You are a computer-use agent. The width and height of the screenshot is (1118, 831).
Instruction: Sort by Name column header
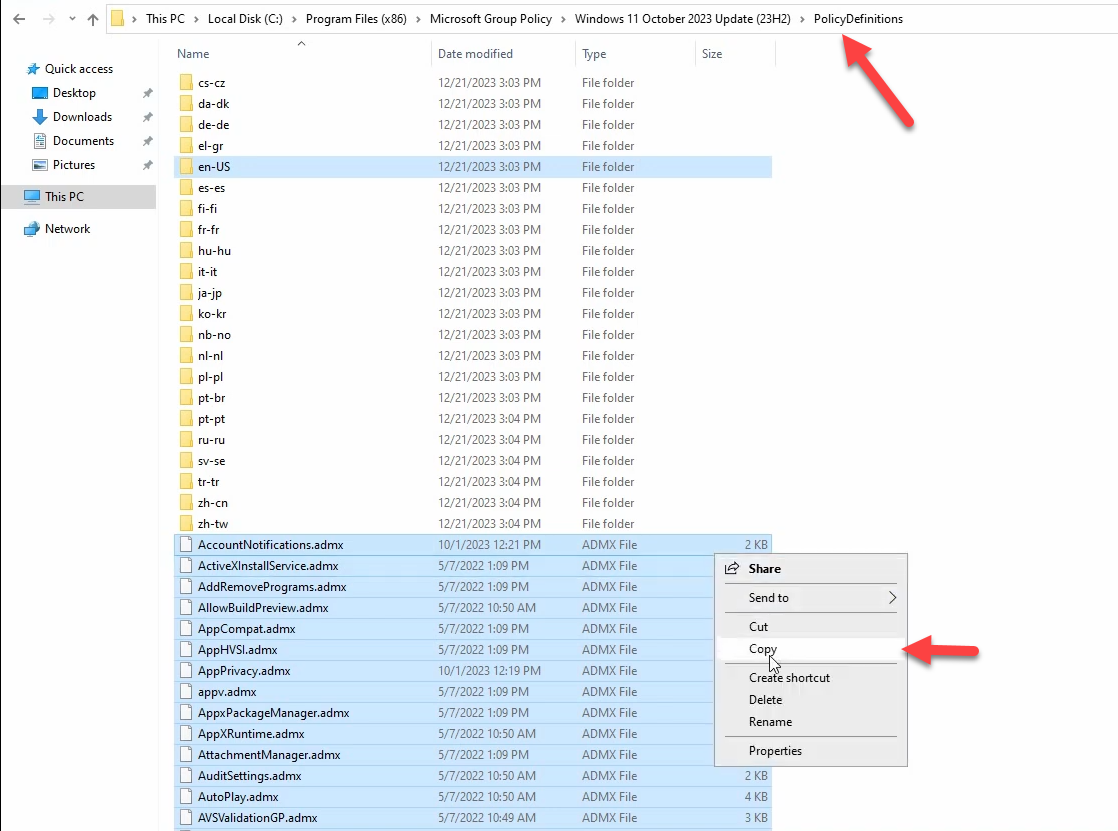click(193, 53)
